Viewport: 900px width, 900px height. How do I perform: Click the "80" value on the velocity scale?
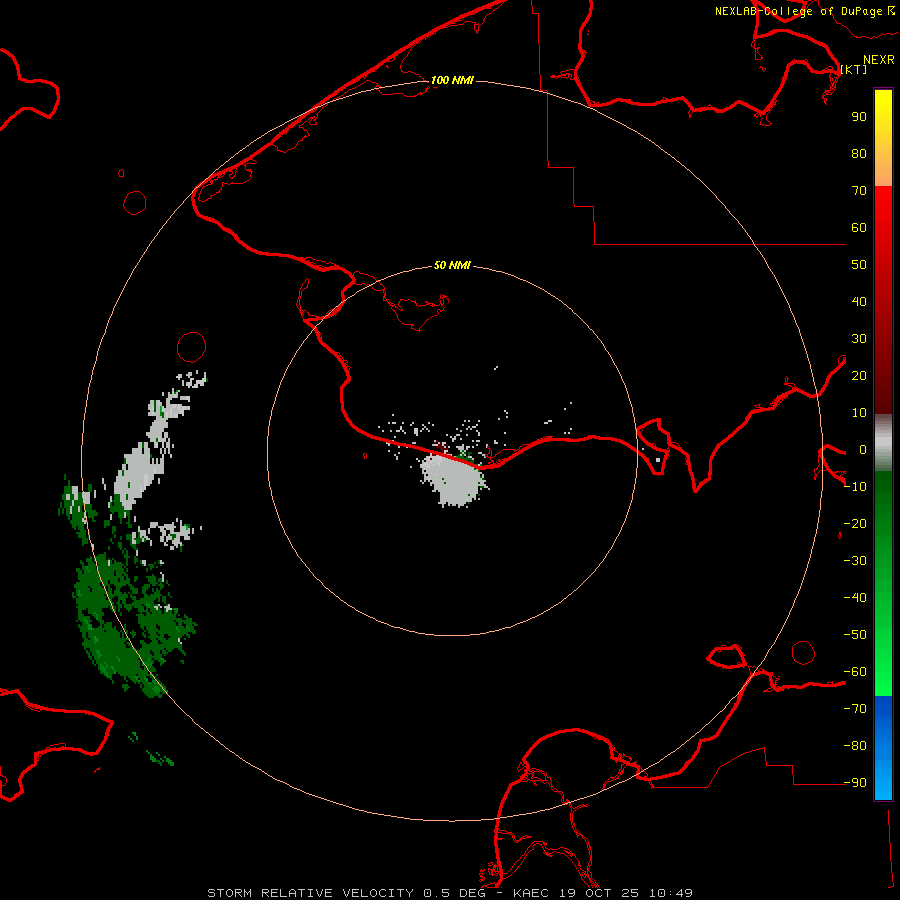point(859,154)
